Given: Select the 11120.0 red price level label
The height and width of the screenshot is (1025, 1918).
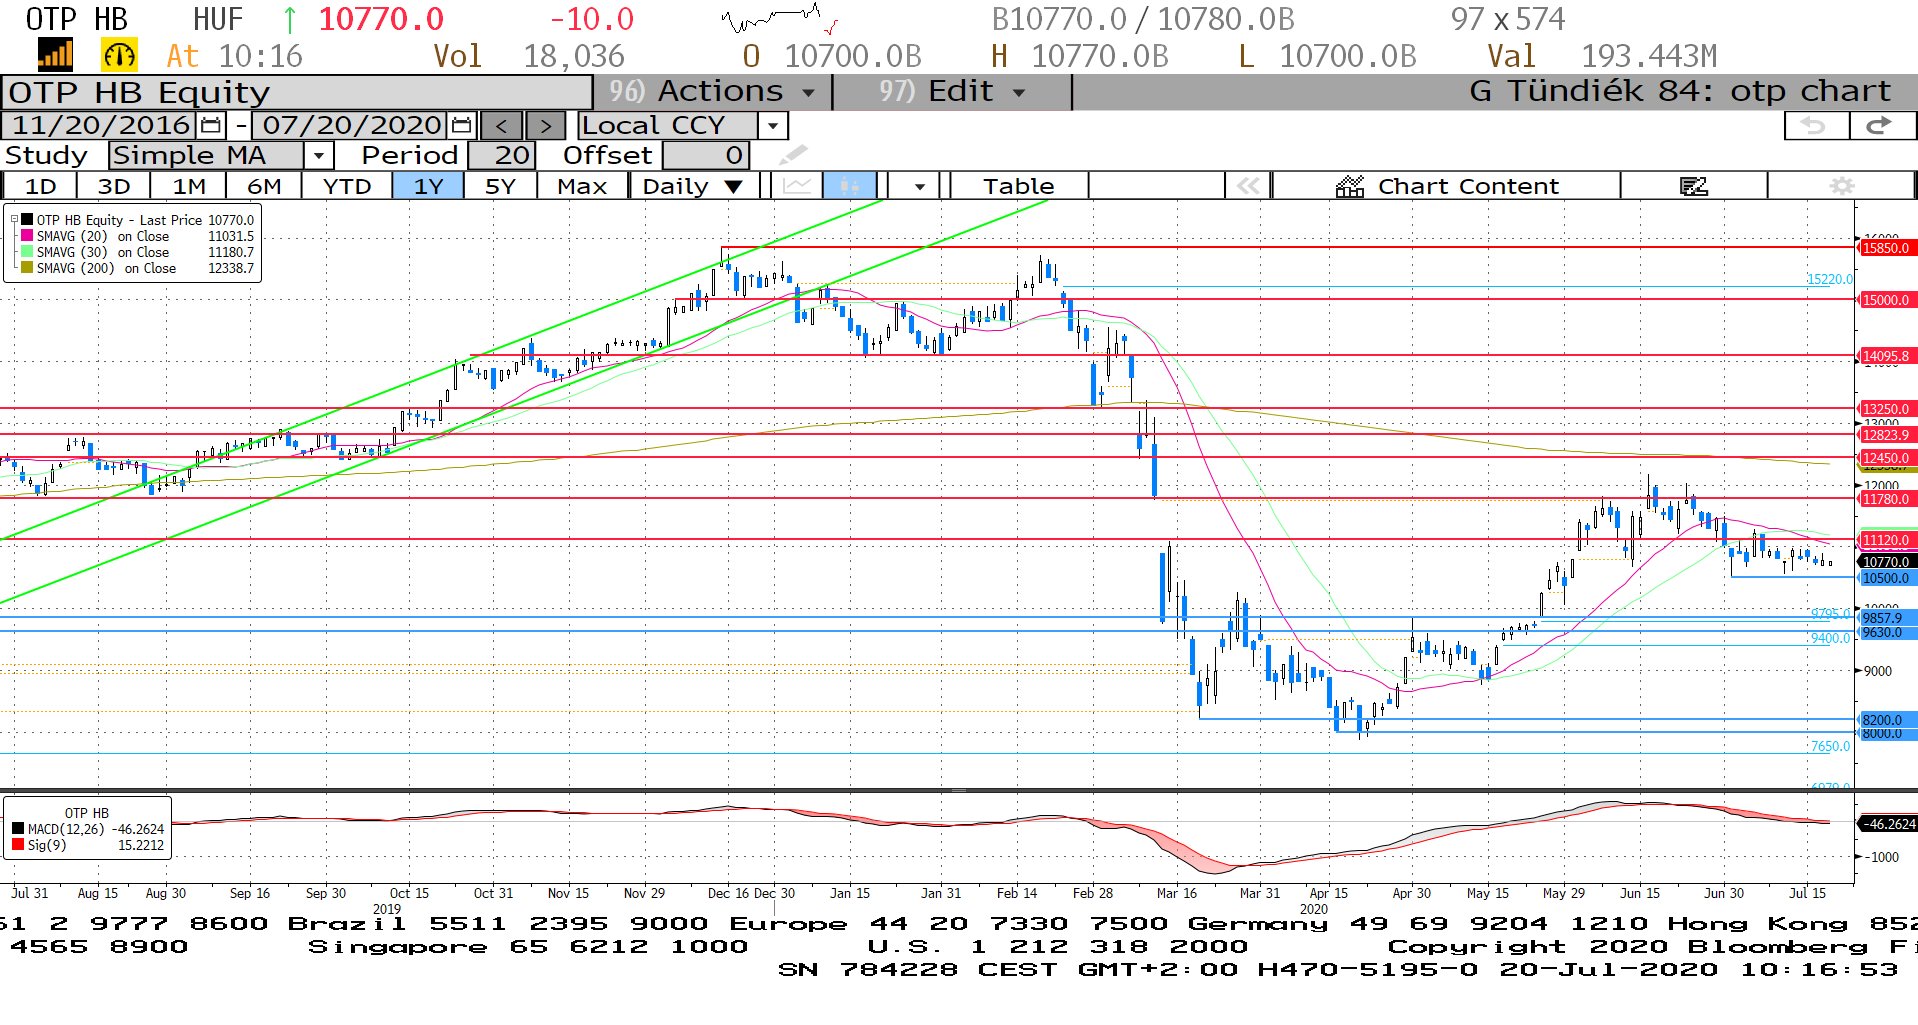Looking at the screenshot, I should [x=1886, y=540].
